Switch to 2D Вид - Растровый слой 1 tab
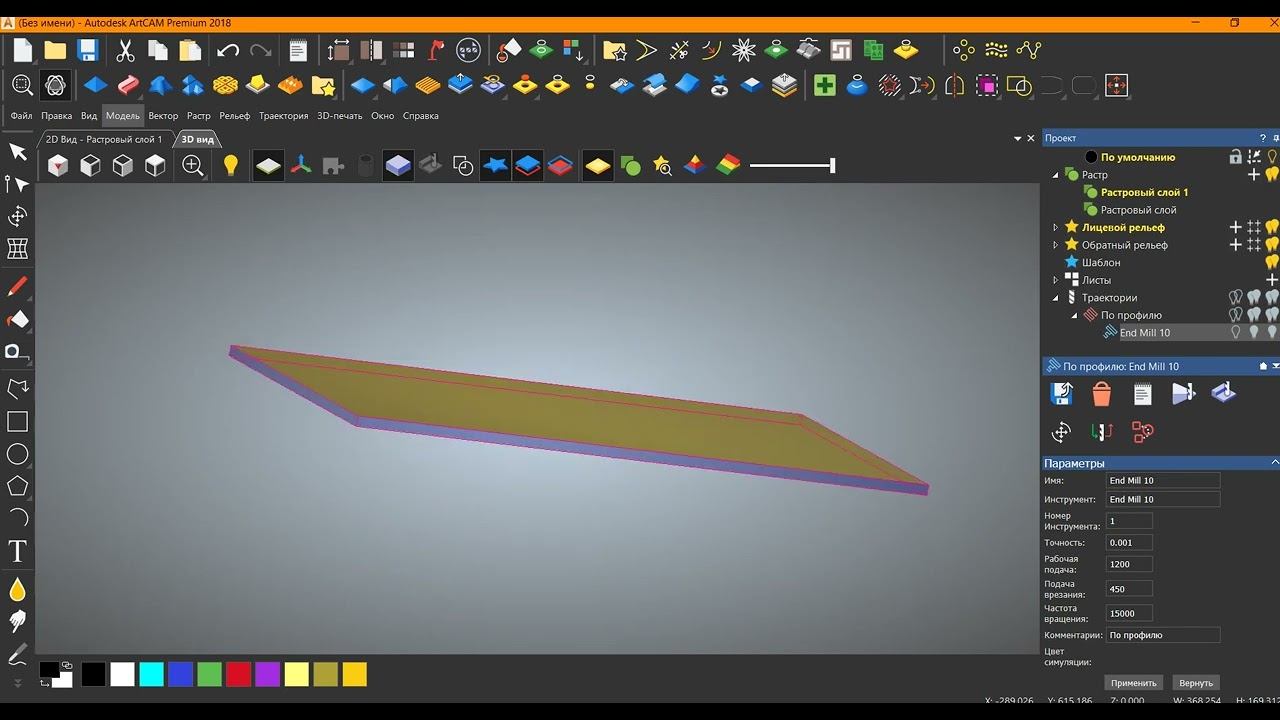Screen dimensions: 1280x720 tap(104, 140)
